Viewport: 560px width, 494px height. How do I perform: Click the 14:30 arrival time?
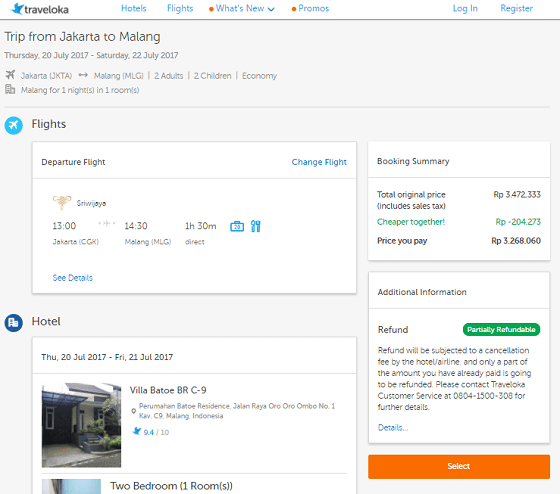(x=136, y=226)
